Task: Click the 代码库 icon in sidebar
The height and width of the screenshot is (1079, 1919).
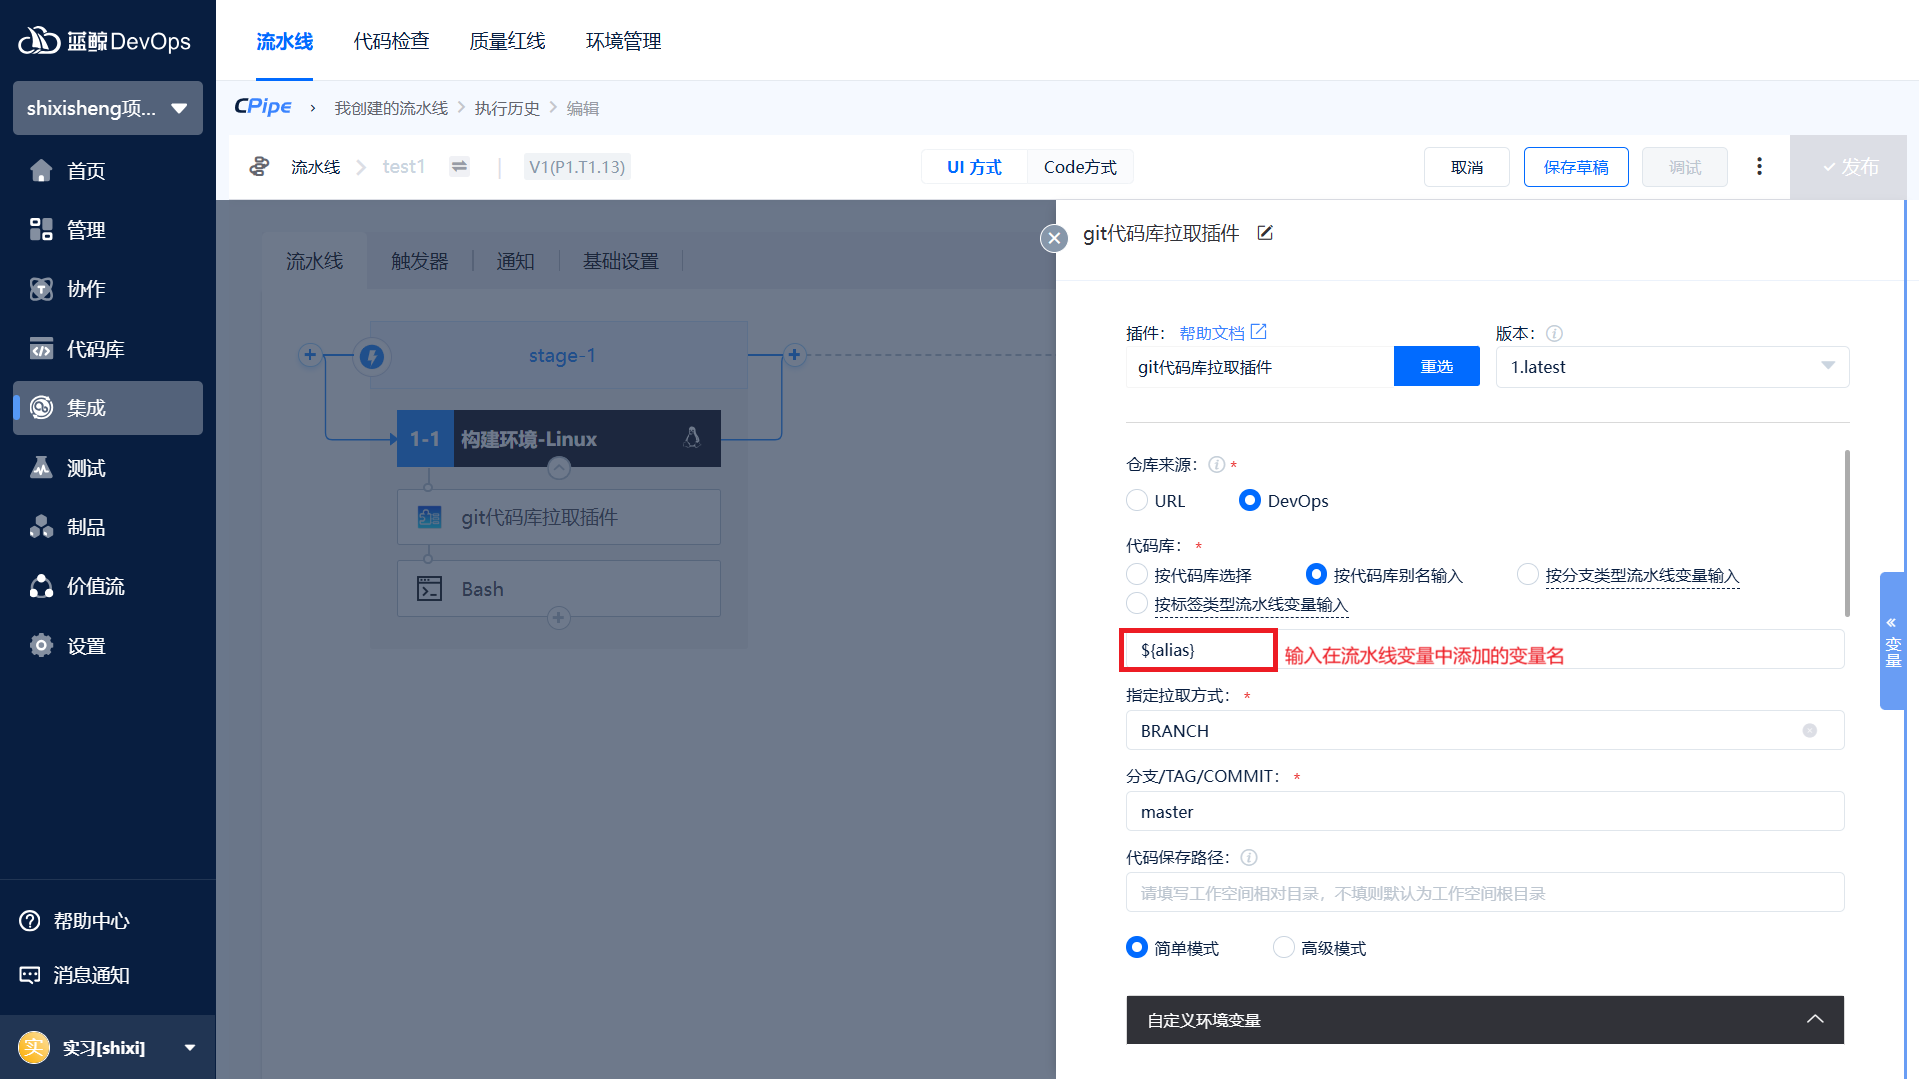Action: pos(41,349)
